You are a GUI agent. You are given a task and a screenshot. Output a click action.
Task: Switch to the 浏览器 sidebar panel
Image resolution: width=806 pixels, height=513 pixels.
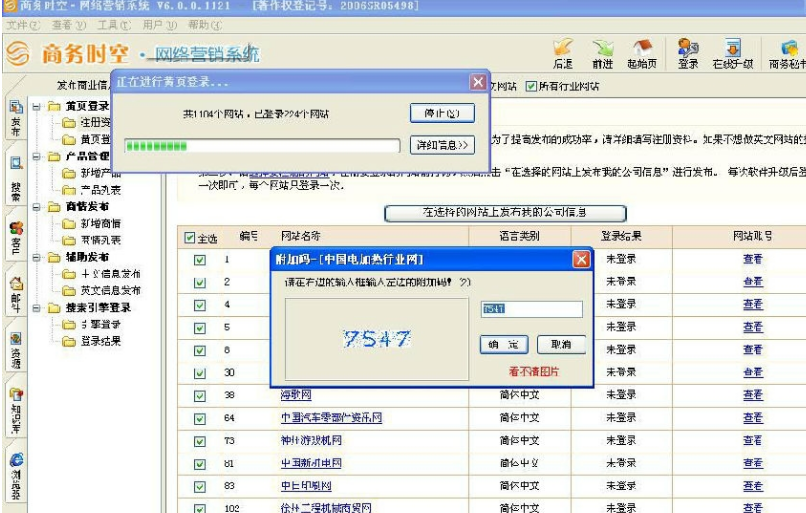pos(16,475)
